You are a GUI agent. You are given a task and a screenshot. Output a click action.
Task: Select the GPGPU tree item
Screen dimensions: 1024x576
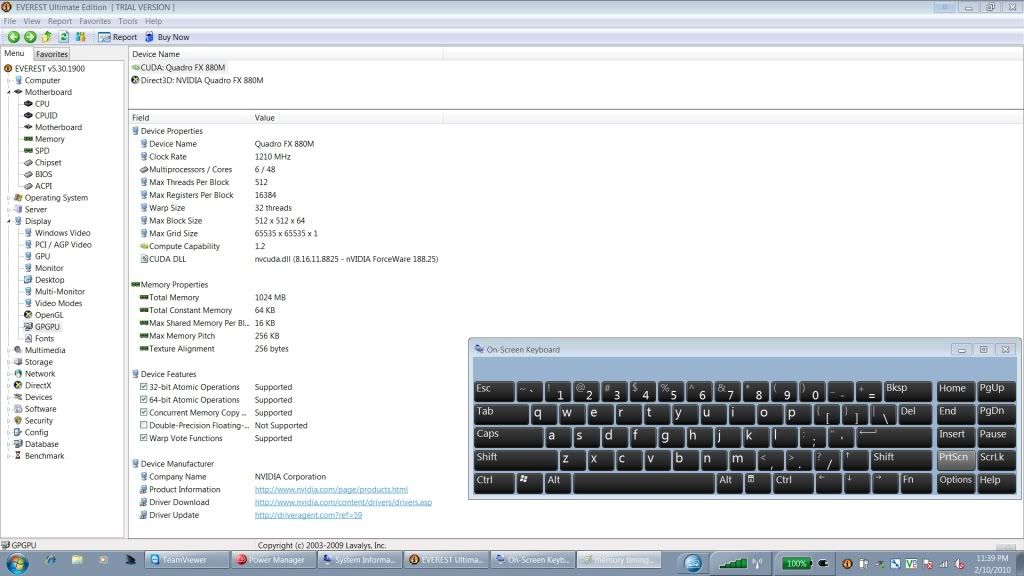point(47,327)
